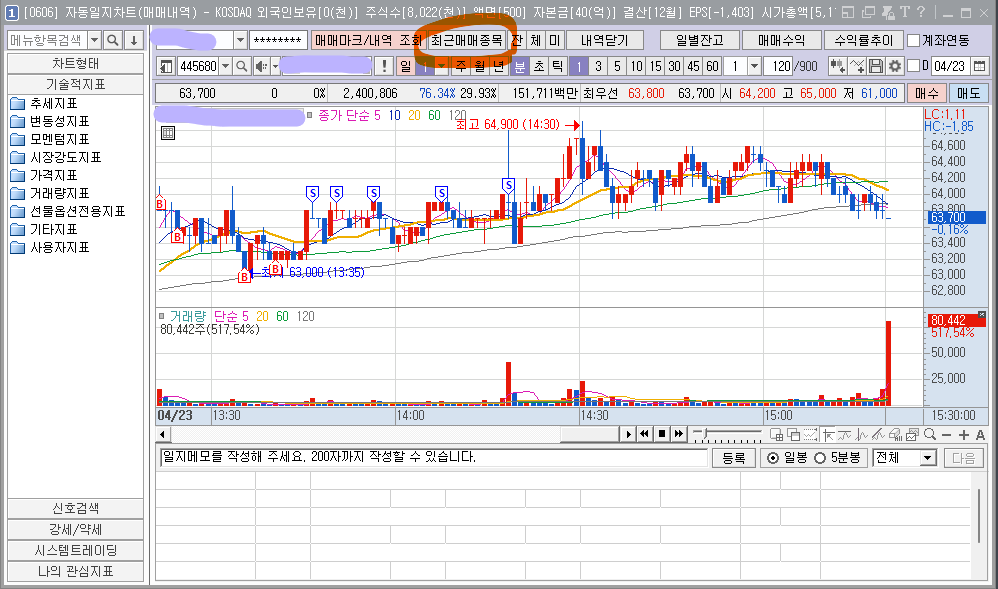Switch chart period to 초 (second)
The width and height of the screenshot is (998, 589).
pyautogui.click(x=539, y=66)
